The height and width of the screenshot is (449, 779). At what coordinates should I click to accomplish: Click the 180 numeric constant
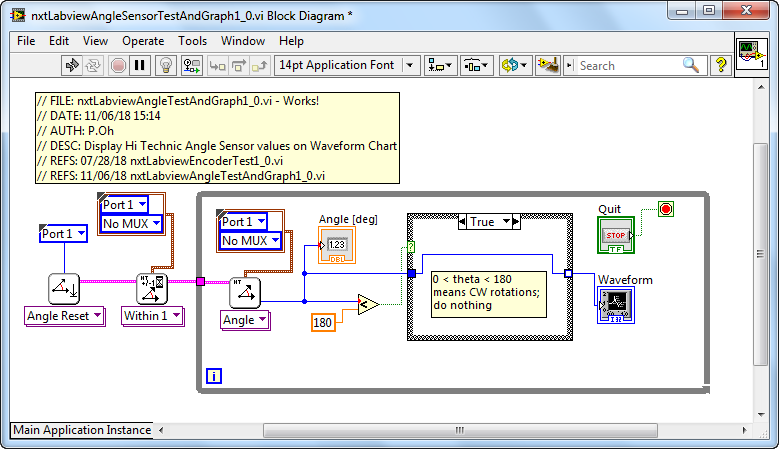pos(322,323)
